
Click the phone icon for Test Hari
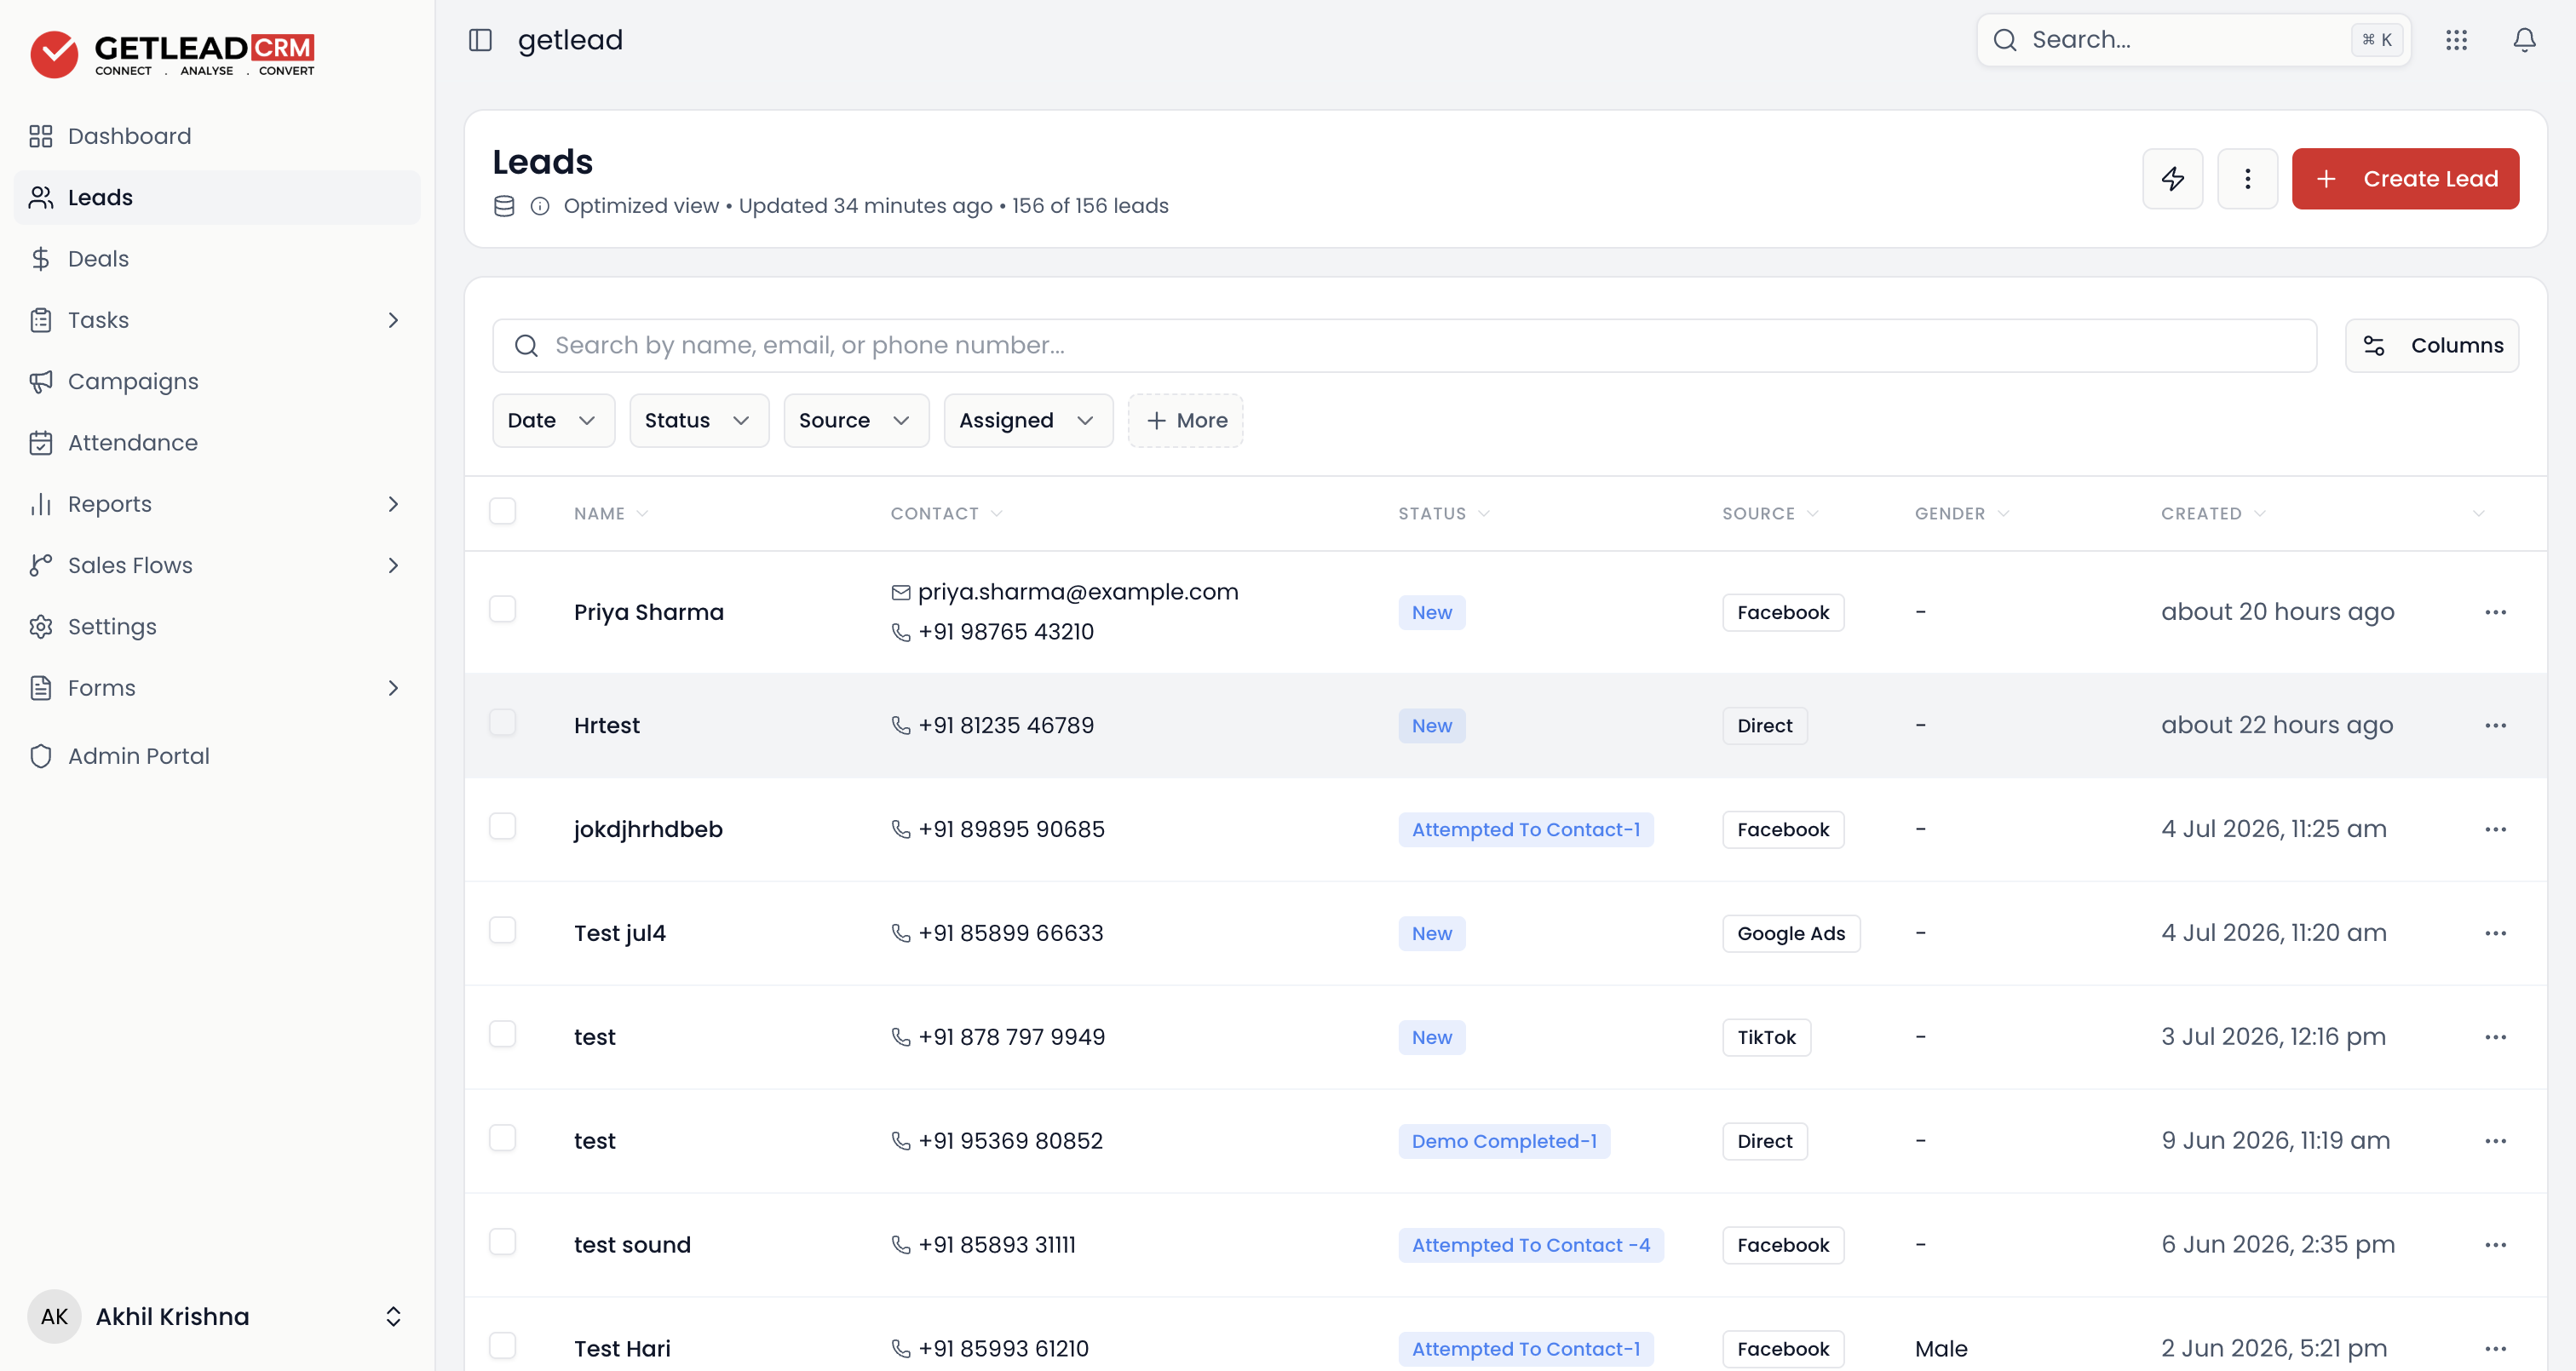click(x=900, y=1349)
